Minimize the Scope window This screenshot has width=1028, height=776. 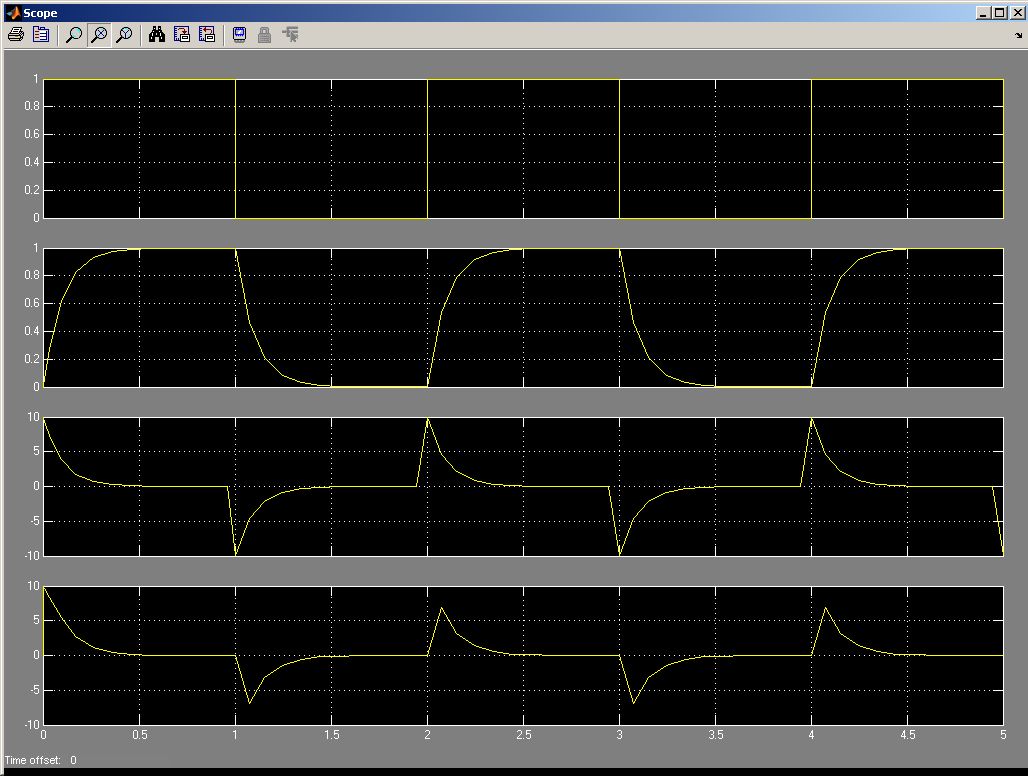[x=985, y=13]
